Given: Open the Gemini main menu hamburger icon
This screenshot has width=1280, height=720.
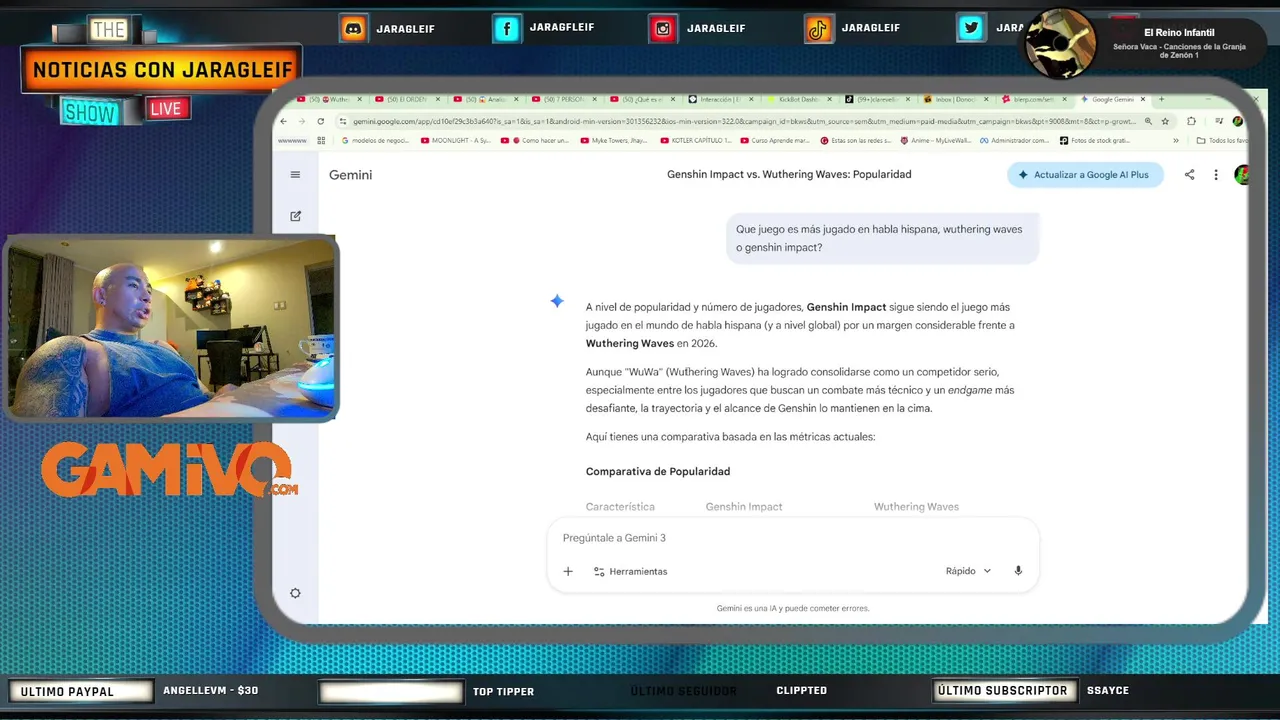Looking at the screenshot, I should (x=295, y=175).
